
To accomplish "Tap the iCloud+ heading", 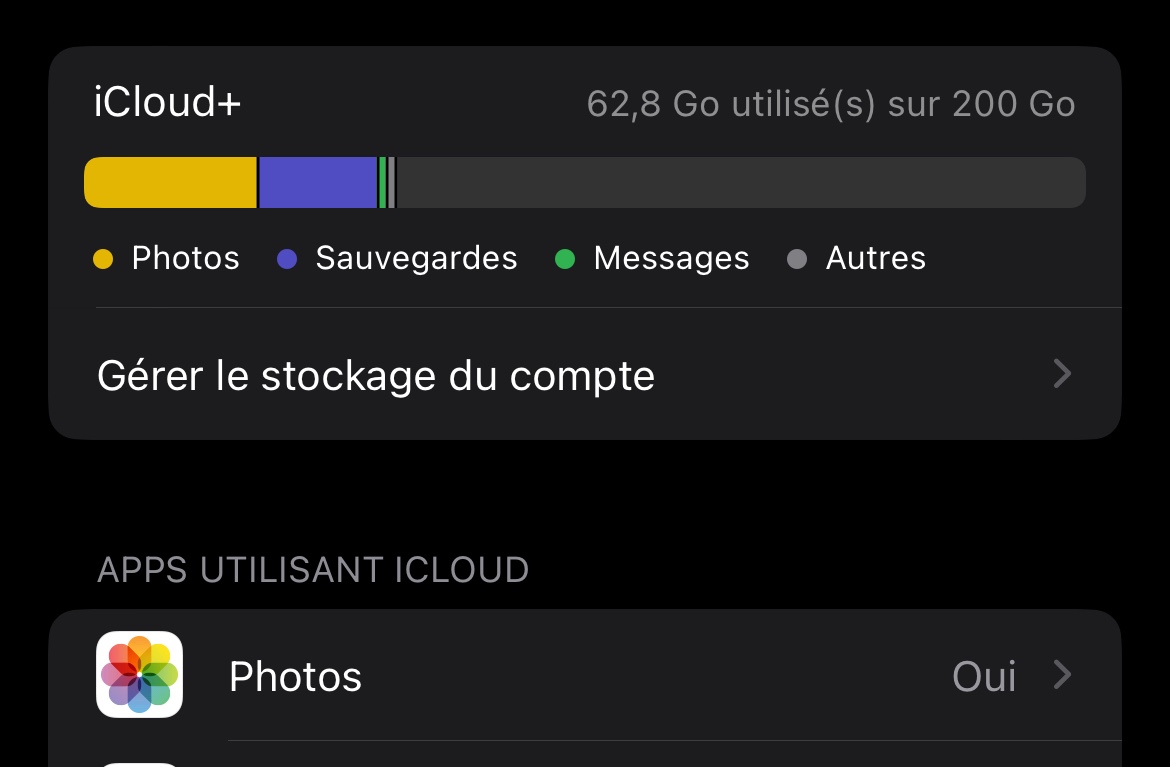I will tap(167, 103).
